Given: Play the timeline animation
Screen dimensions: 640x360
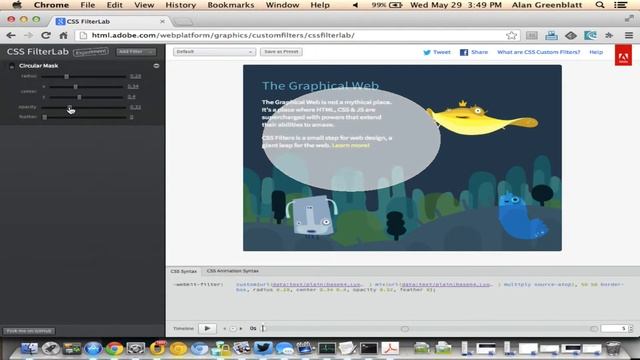Looking at the screenshot, I should tap(207, 329).
